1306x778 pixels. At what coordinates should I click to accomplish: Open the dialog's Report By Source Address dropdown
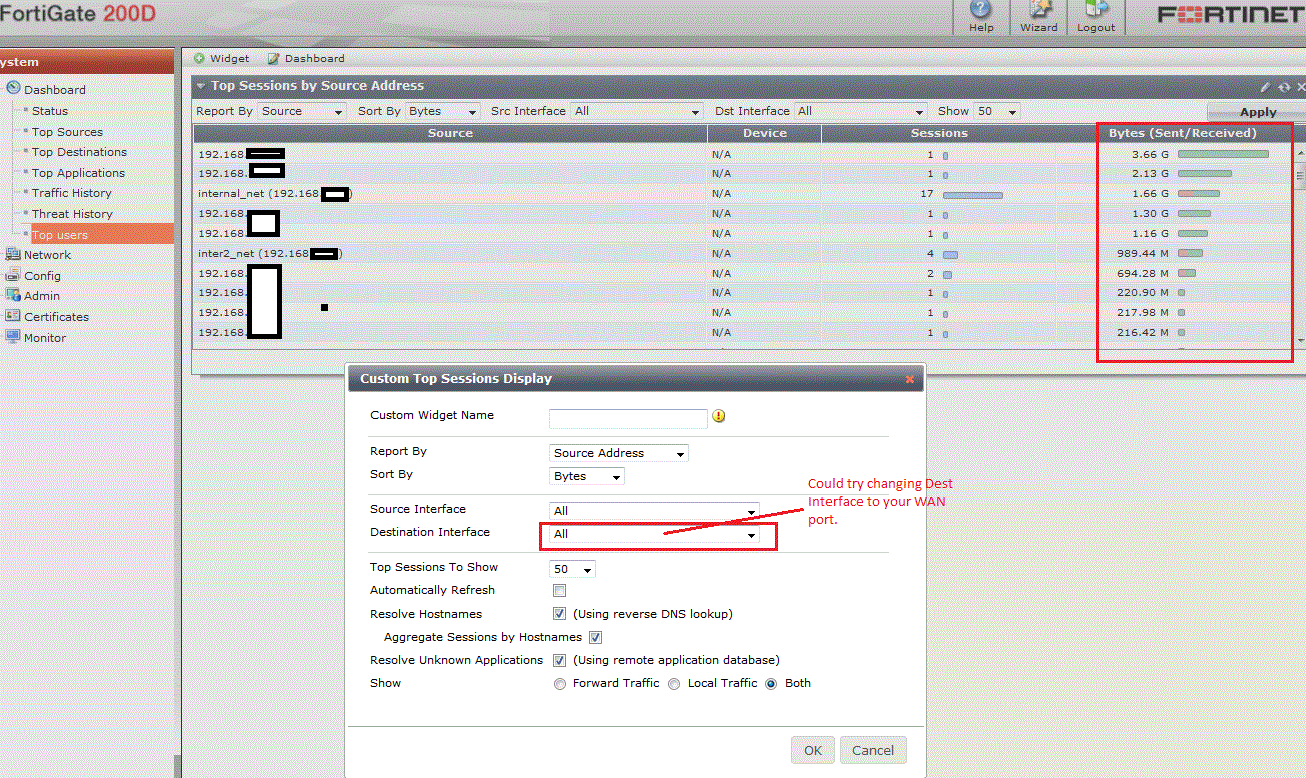619,453
